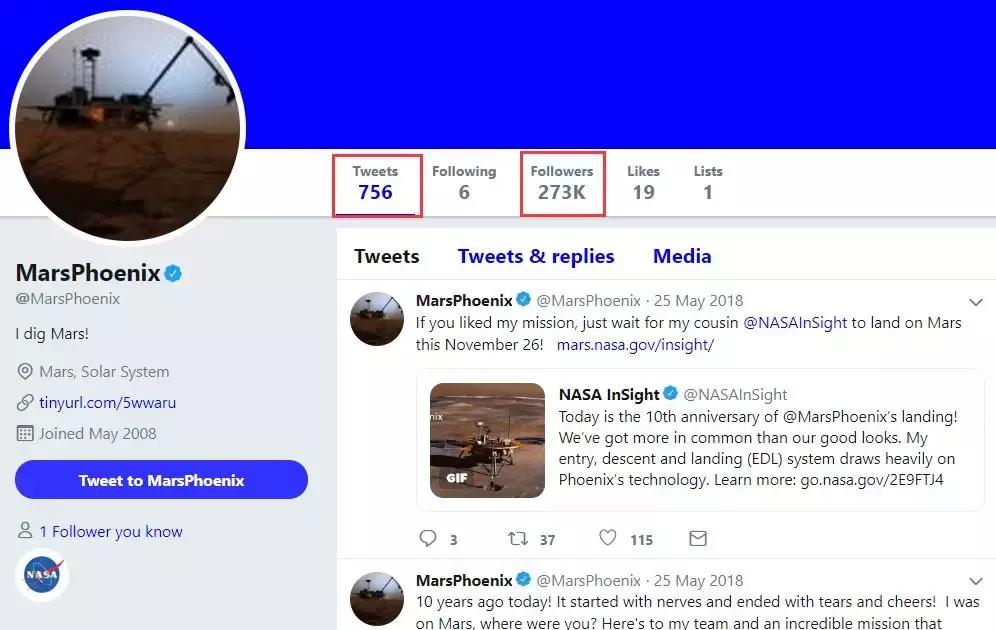The width and height of the screenshot is (996, 630).
Task: Click the calendar icon next to Joined May 2008
Action: click(22, 434)
